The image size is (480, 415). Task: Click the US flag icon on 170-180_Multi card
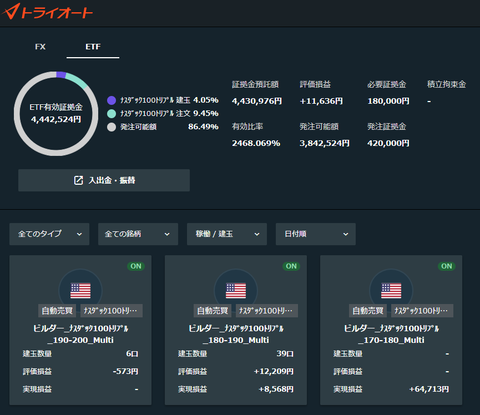pyautogui.click(x=391, y=291)
